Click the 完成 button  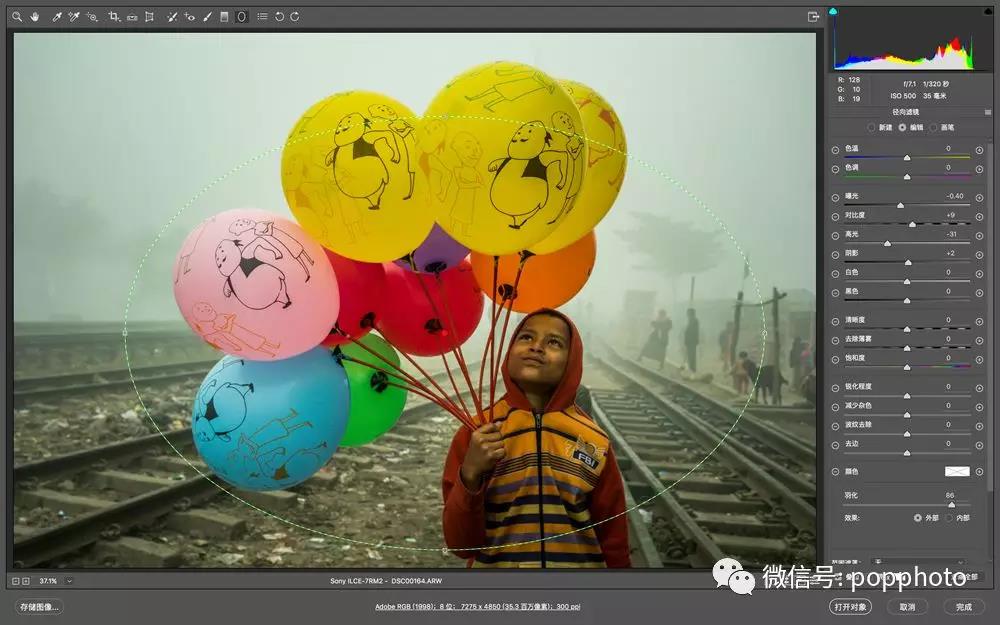point(964,607)
